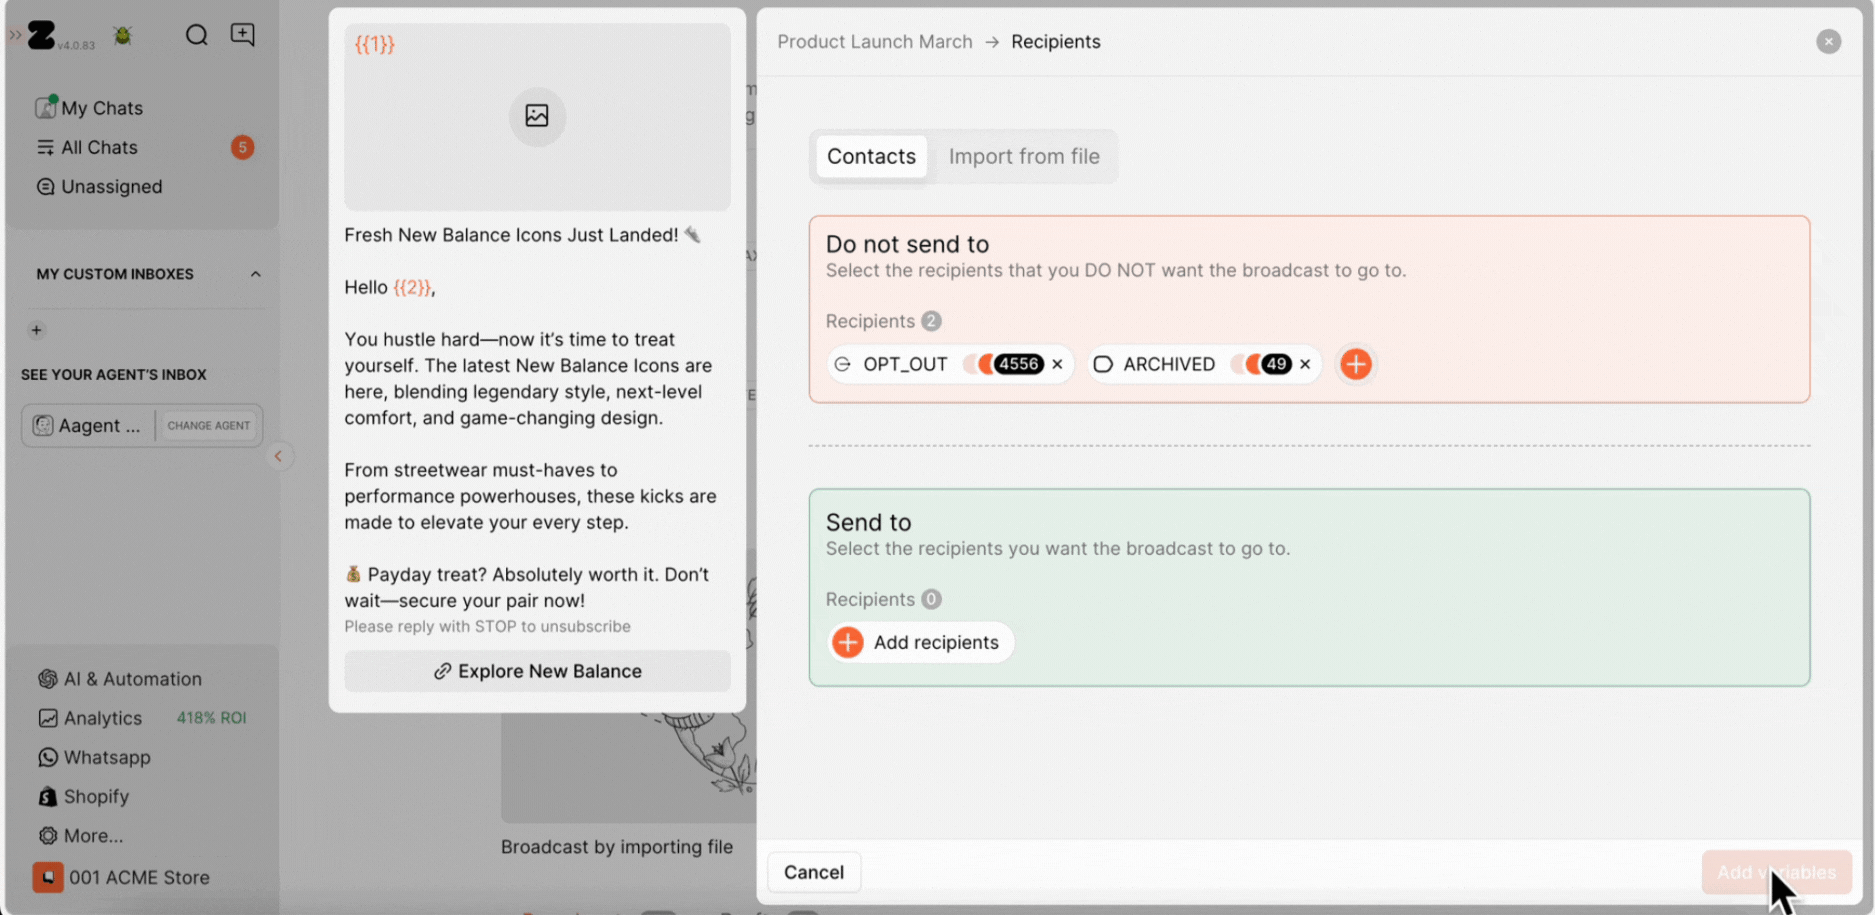Expand sidebar with double chevron icon
Image resolution: width=1875 pixels, height=915 pixels.
[x=14, y=35]
